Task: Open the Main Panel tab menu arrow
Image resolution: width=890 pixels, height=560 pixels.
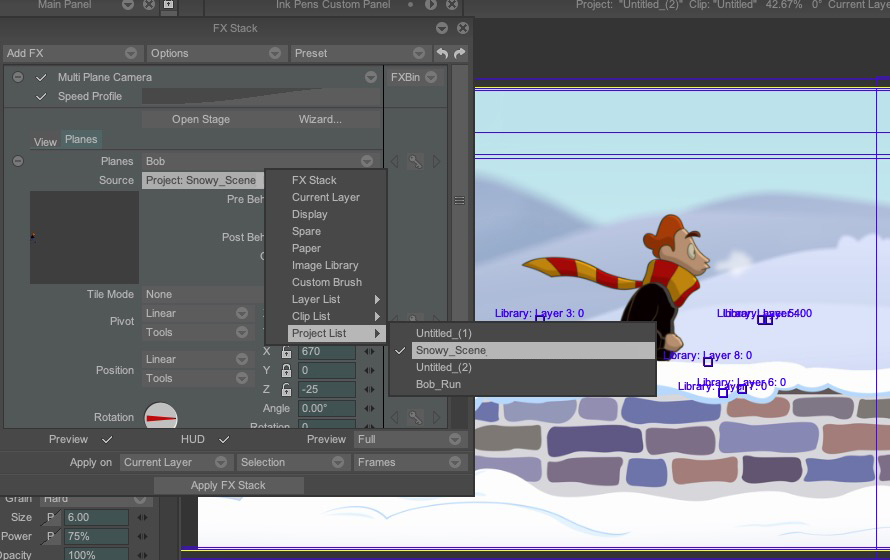Action: (x=128, y=5)
